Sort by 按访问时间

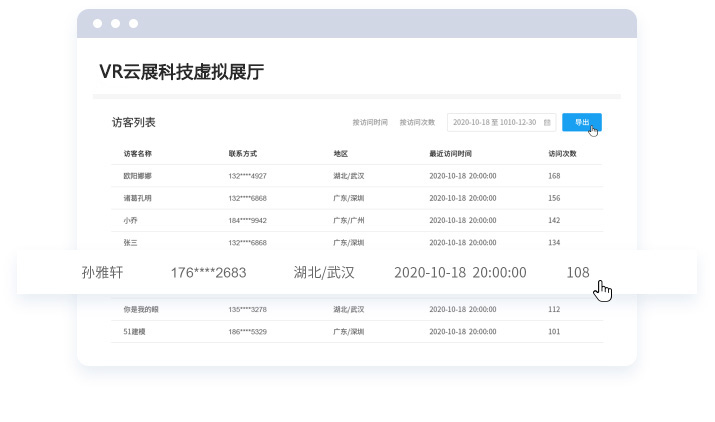(370, 123)
